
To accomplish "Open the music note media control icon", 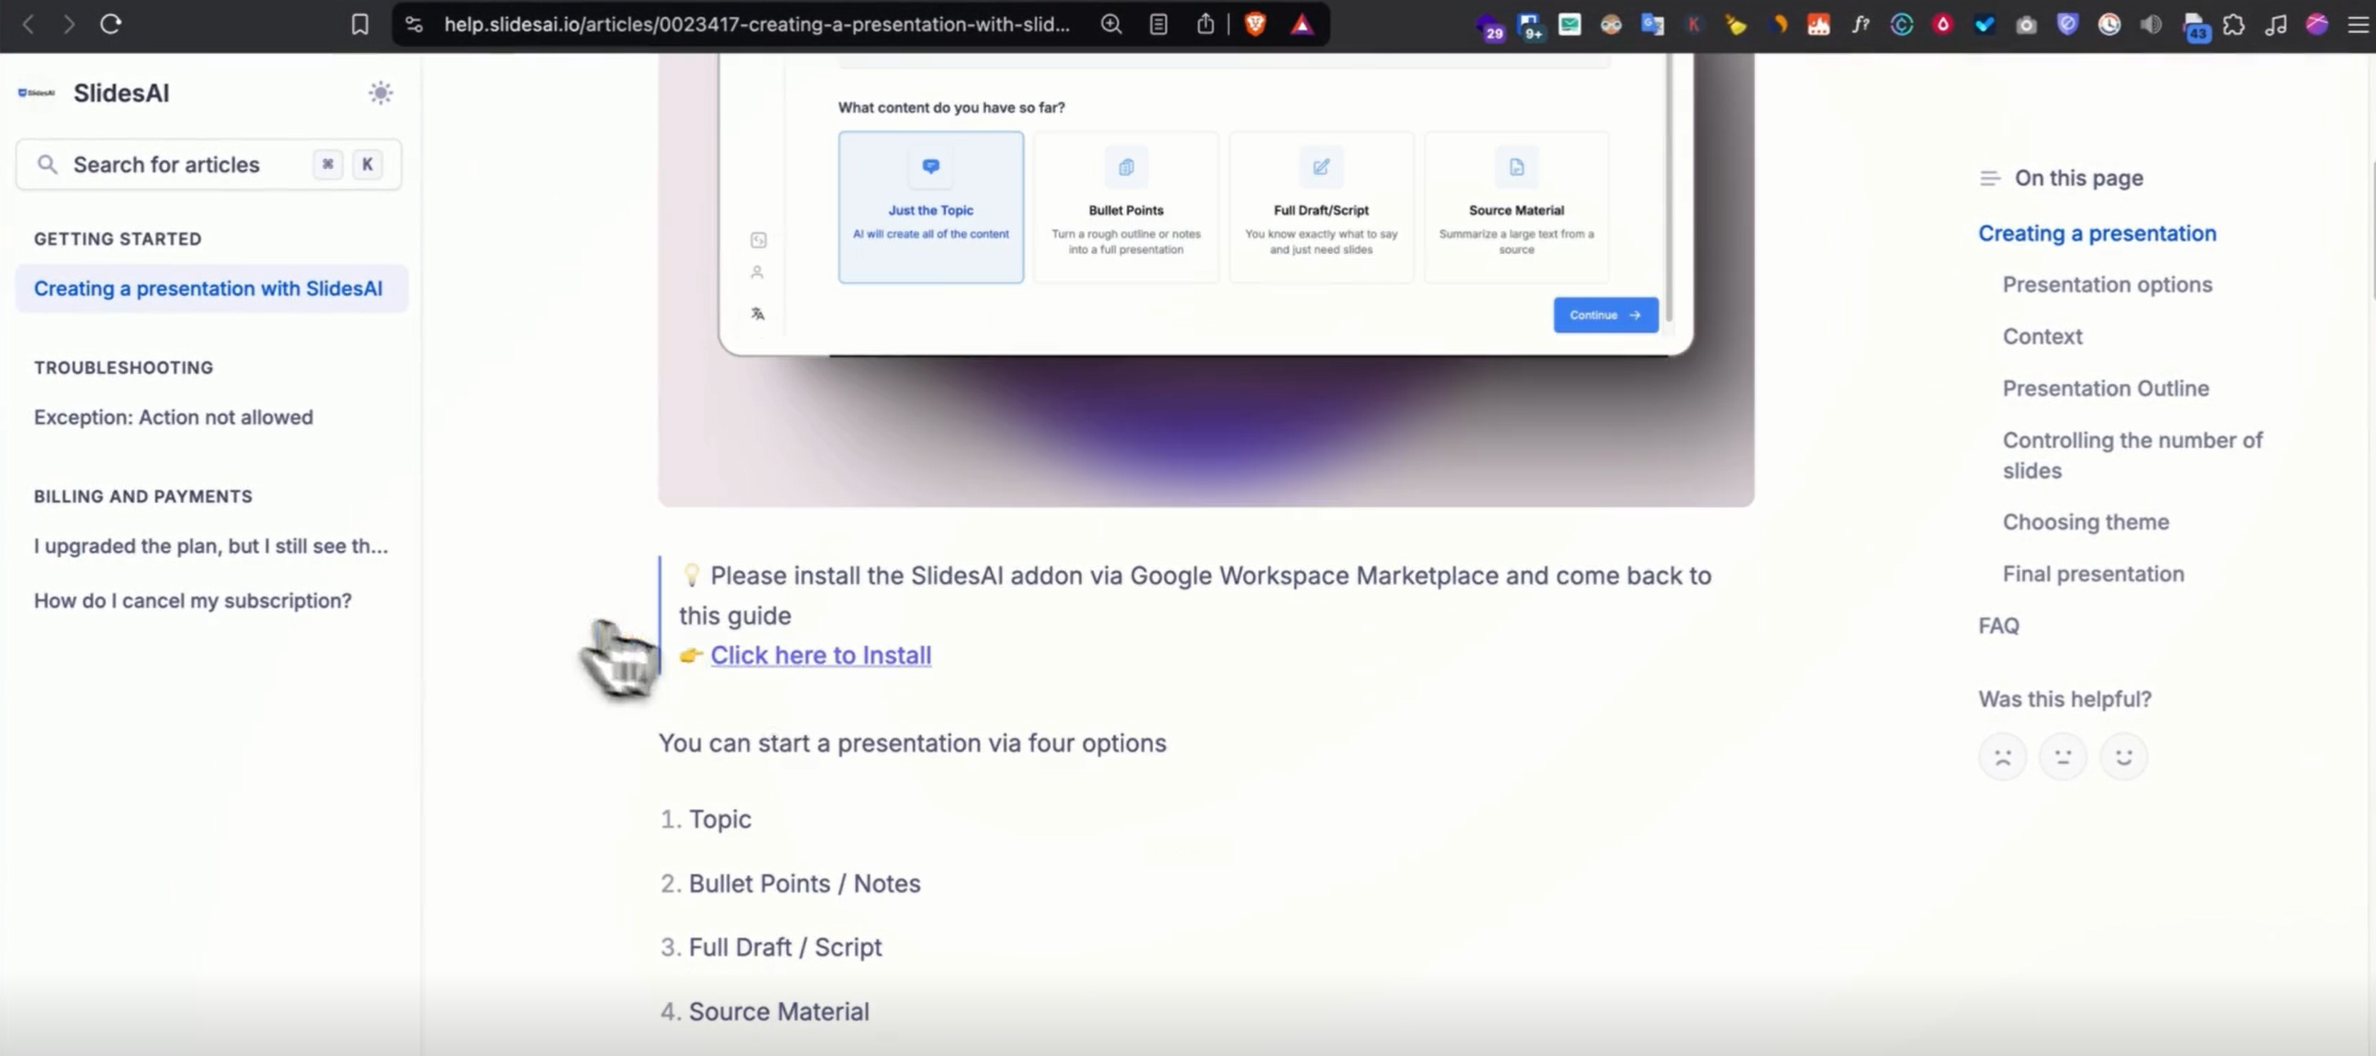I will click(x=2276, y=24).
